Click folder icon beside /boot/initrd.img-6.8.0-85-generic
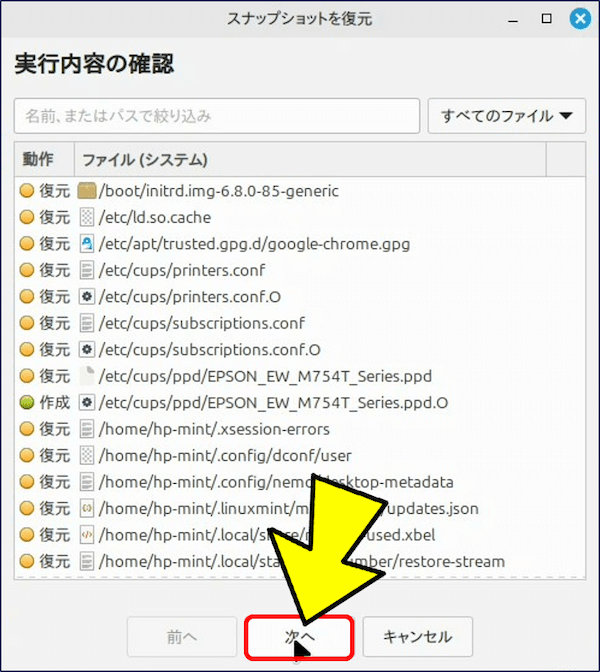Image resolution: width=600 pixels, height=672 pixels. tap(87, 191)
